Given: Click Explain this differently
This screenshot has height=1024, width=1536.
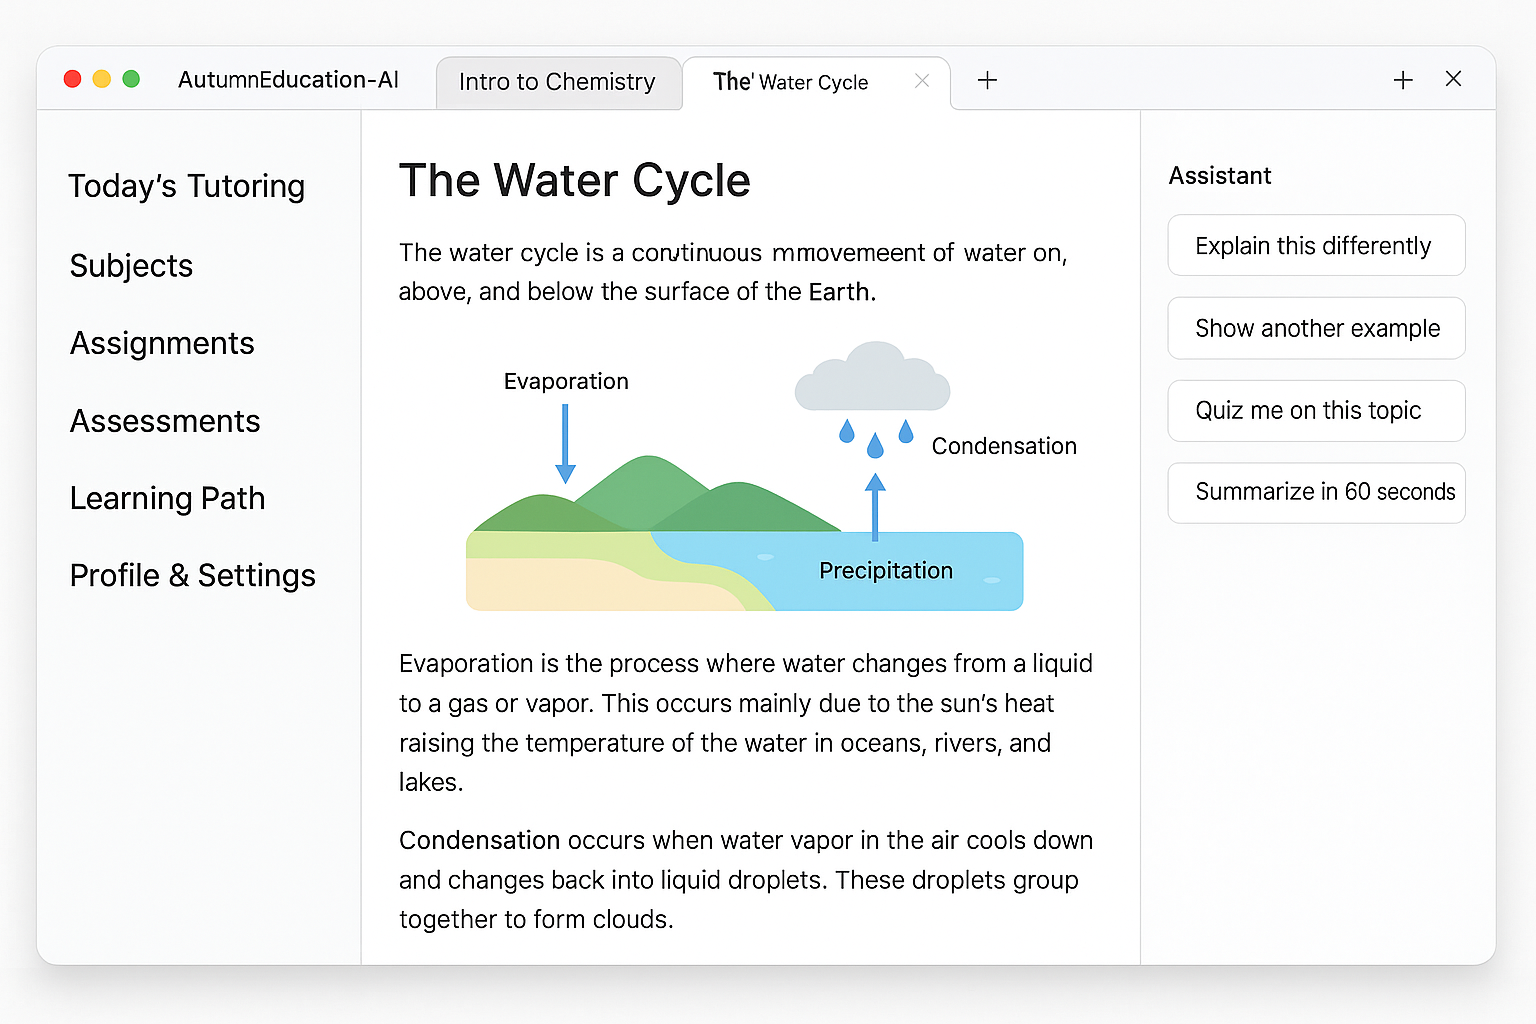Looking at the screenshot, I should 1315,245.
